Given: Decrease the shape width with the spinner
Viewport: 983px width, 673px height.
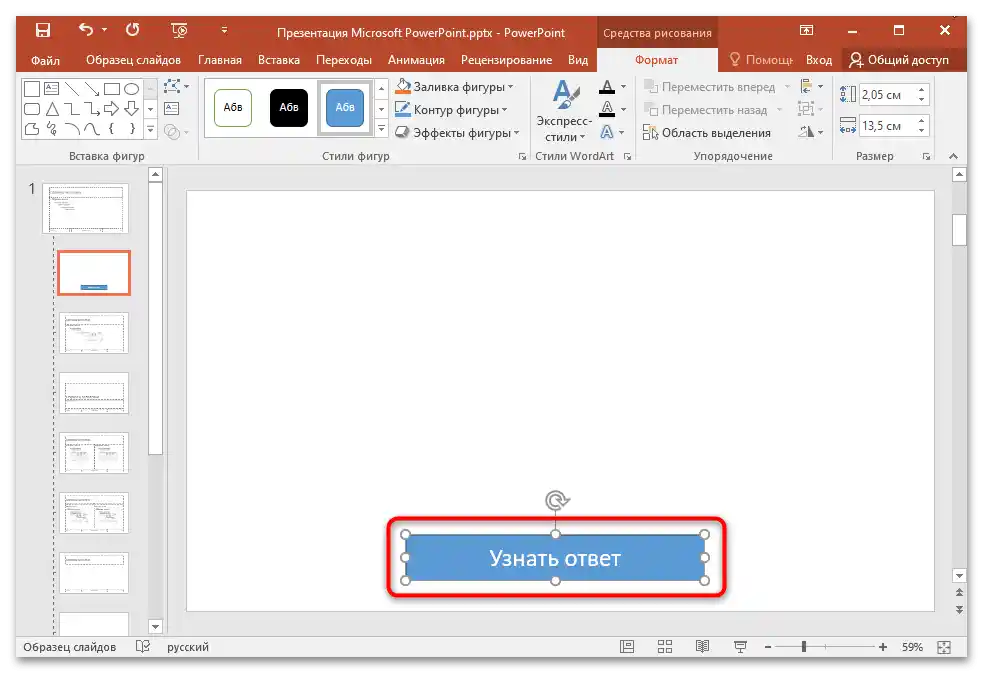Looking at the screenshot, I should click(922, 131).
